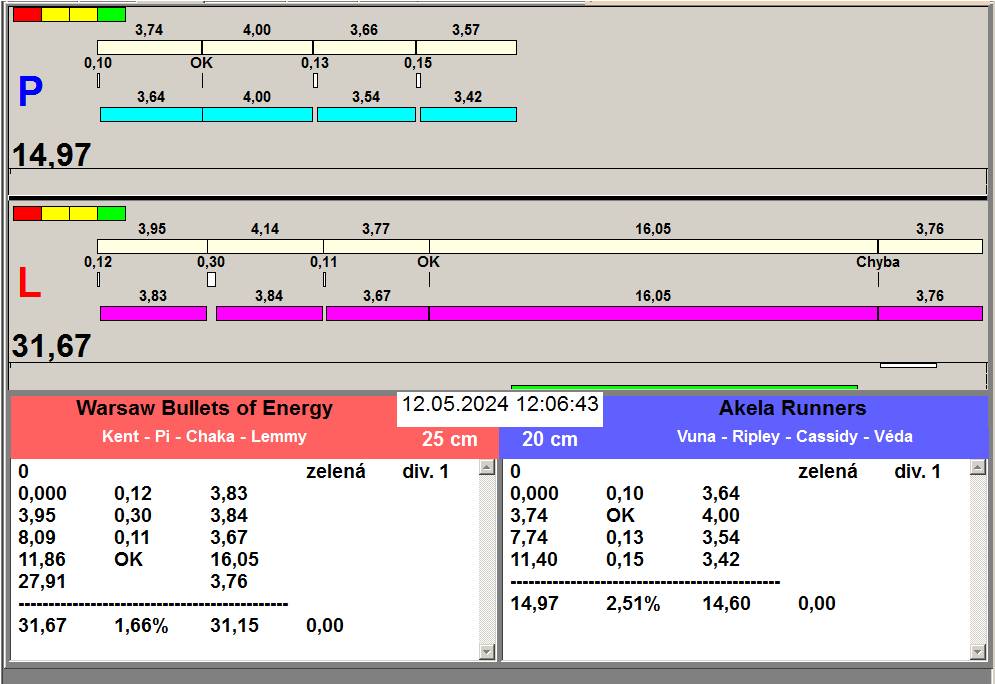Click the Kent - Pi - Chaka - Lemmy lineup
995x684 pixels.
204,437
